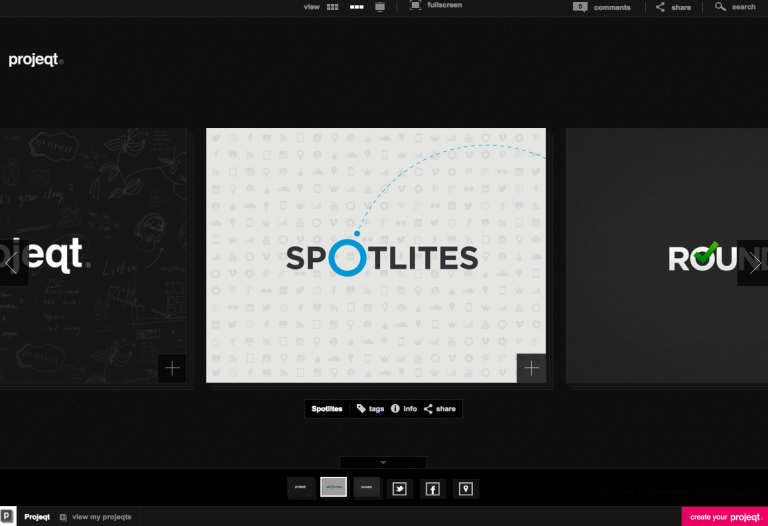Screen dimensions: 768x526
Task: Open the comments panel
Action: (x=602, y=7)
